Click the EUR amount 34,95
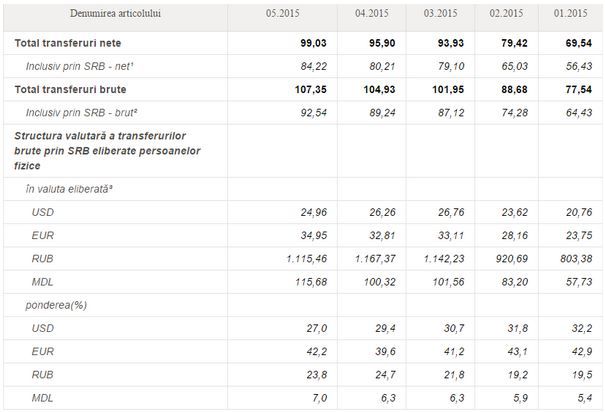Screen dimensions: 605x412 (x=314, y=236)
